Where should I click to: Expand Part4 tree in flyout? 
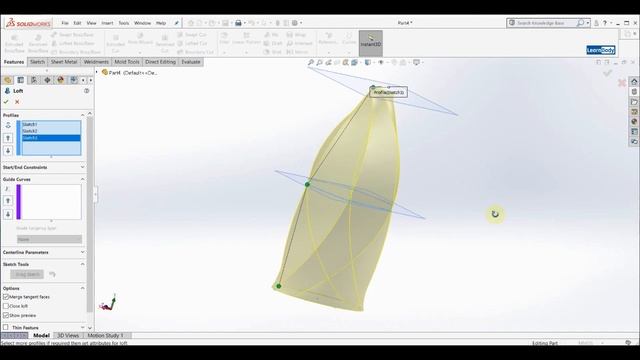tap(97, 72)
